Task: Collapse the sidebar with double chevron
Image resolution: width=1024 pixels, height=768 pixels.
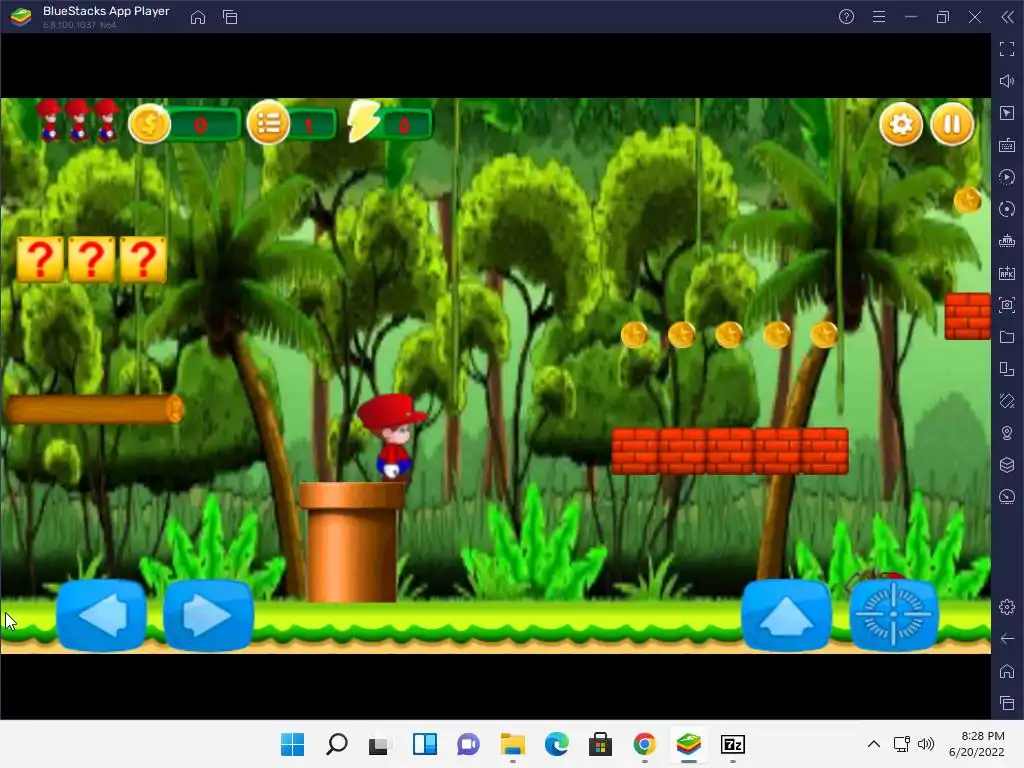Action: tap(1007, 17)
